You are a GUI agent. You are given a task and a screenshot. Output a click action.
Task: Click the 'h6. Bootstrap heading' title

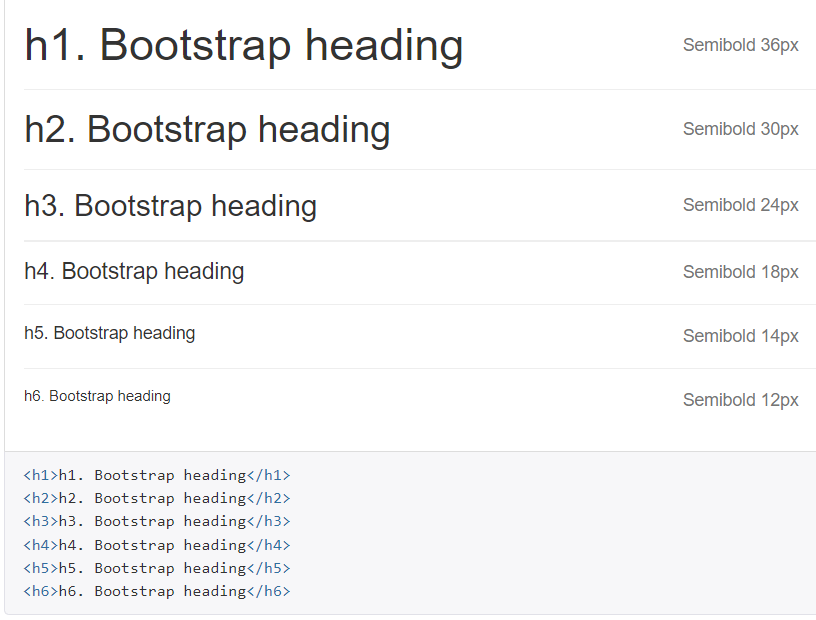click(x=97, y=396)
